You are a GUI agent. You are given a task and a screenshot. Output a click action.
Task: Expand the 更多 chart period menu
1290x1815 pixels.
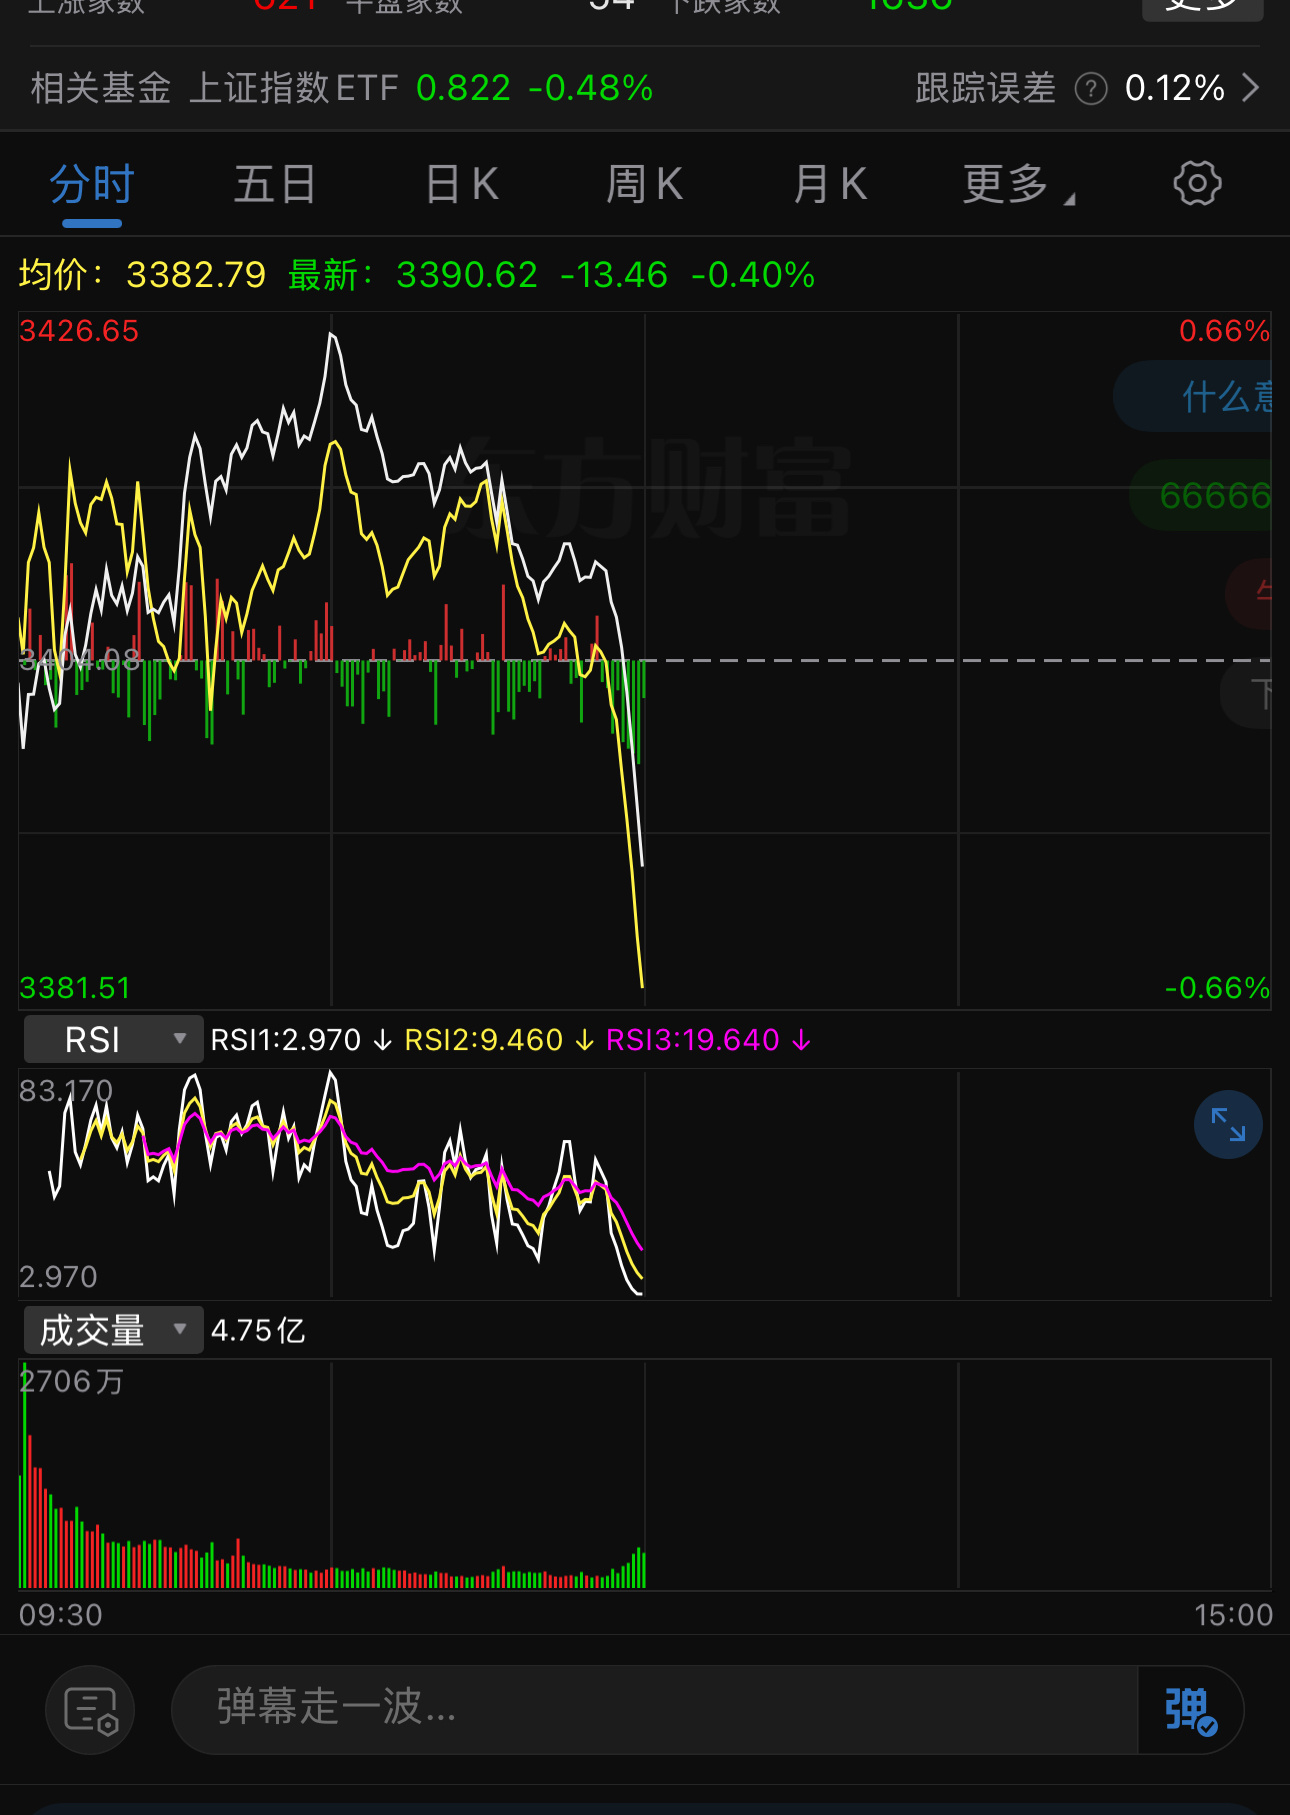click(x=1018, y=185)
